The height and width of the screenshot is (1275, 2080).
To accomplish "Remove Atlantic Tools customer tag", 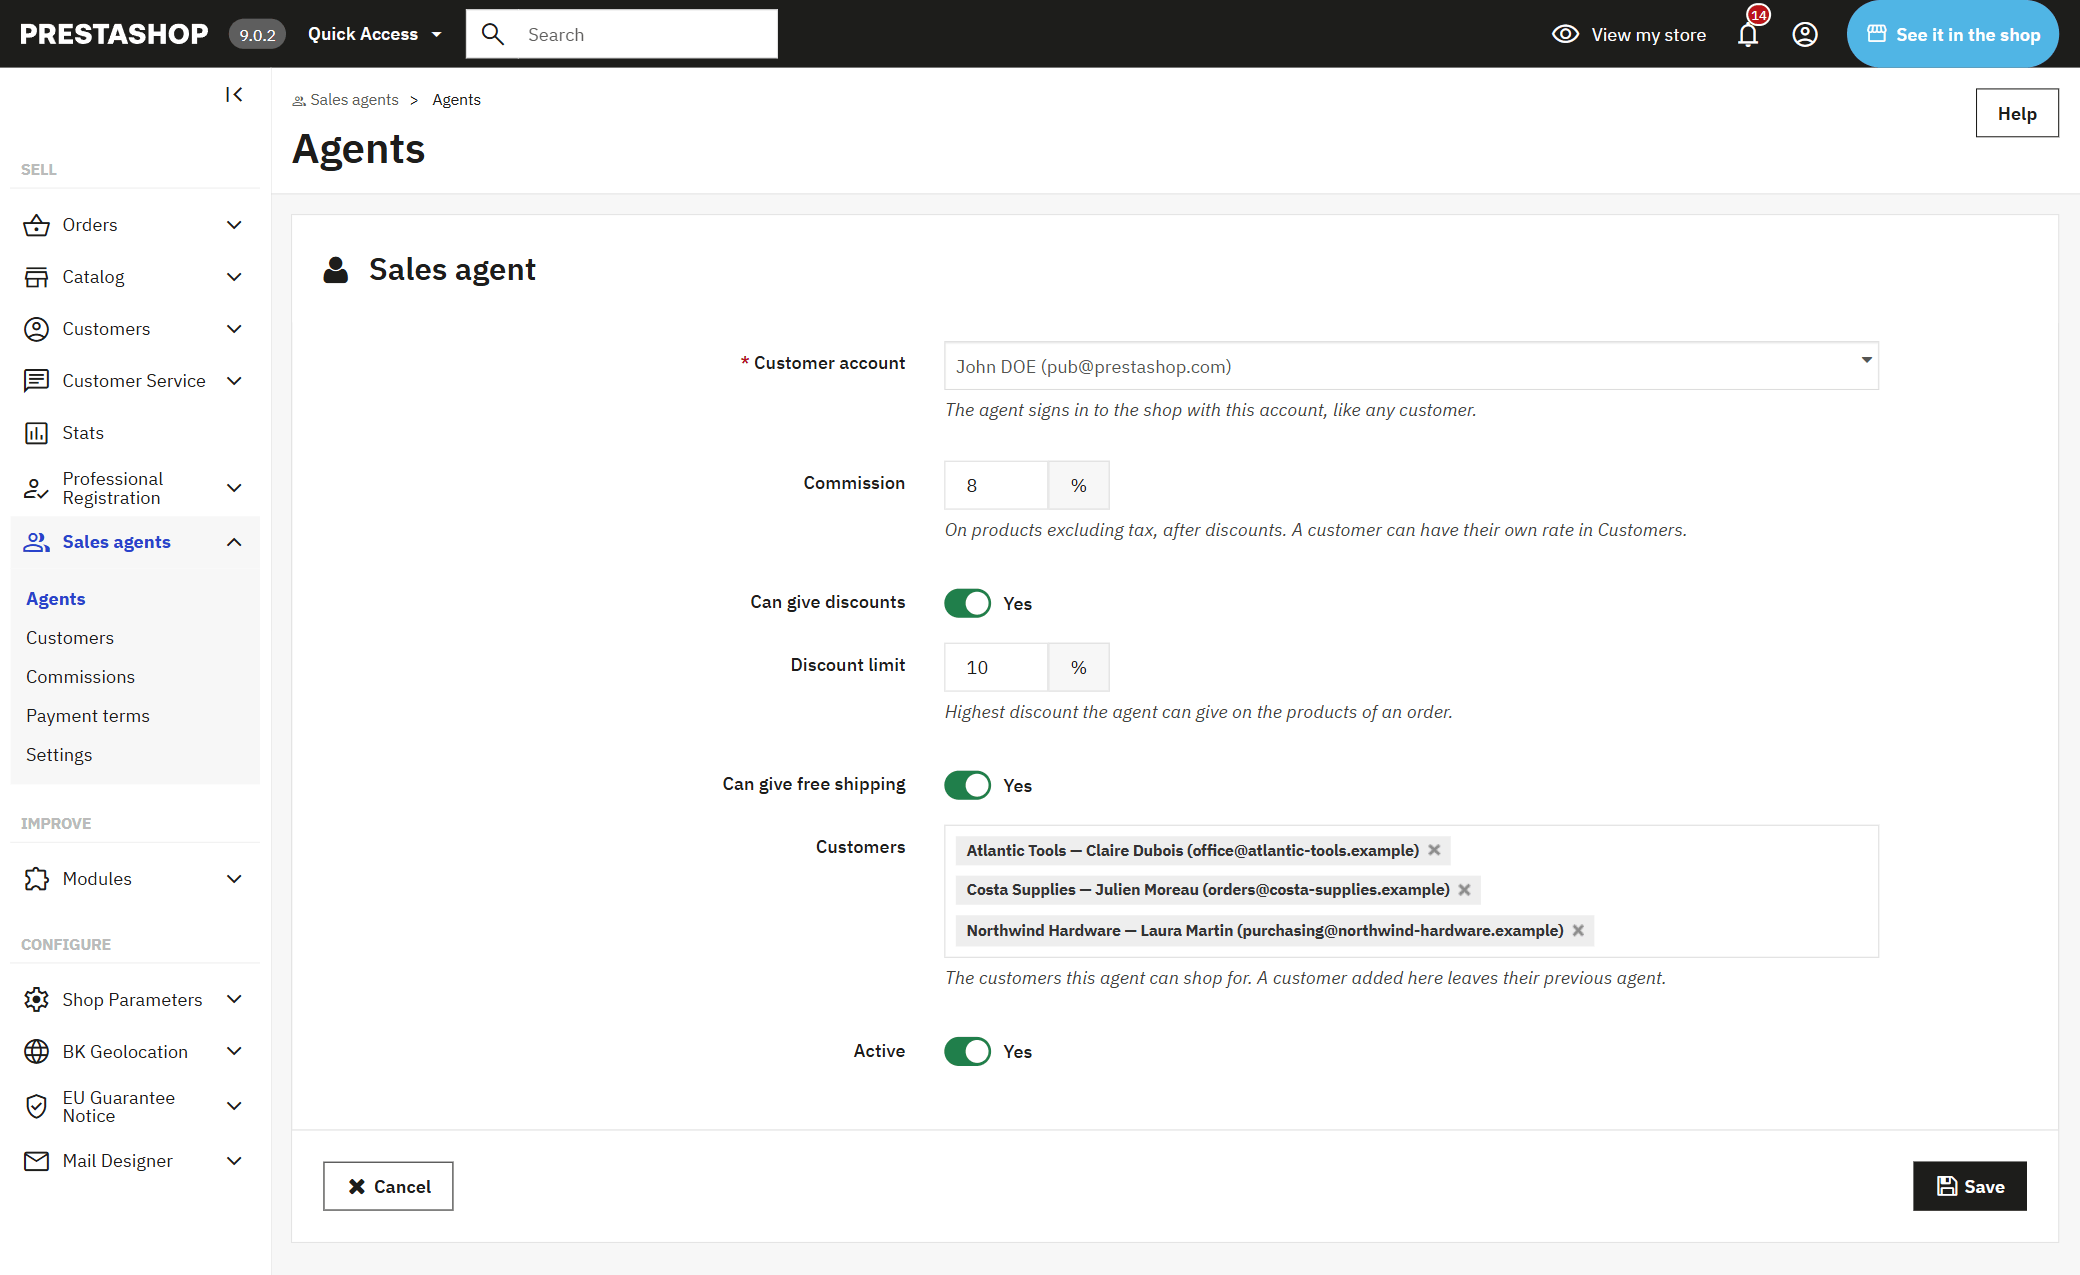I will 1434,850.
